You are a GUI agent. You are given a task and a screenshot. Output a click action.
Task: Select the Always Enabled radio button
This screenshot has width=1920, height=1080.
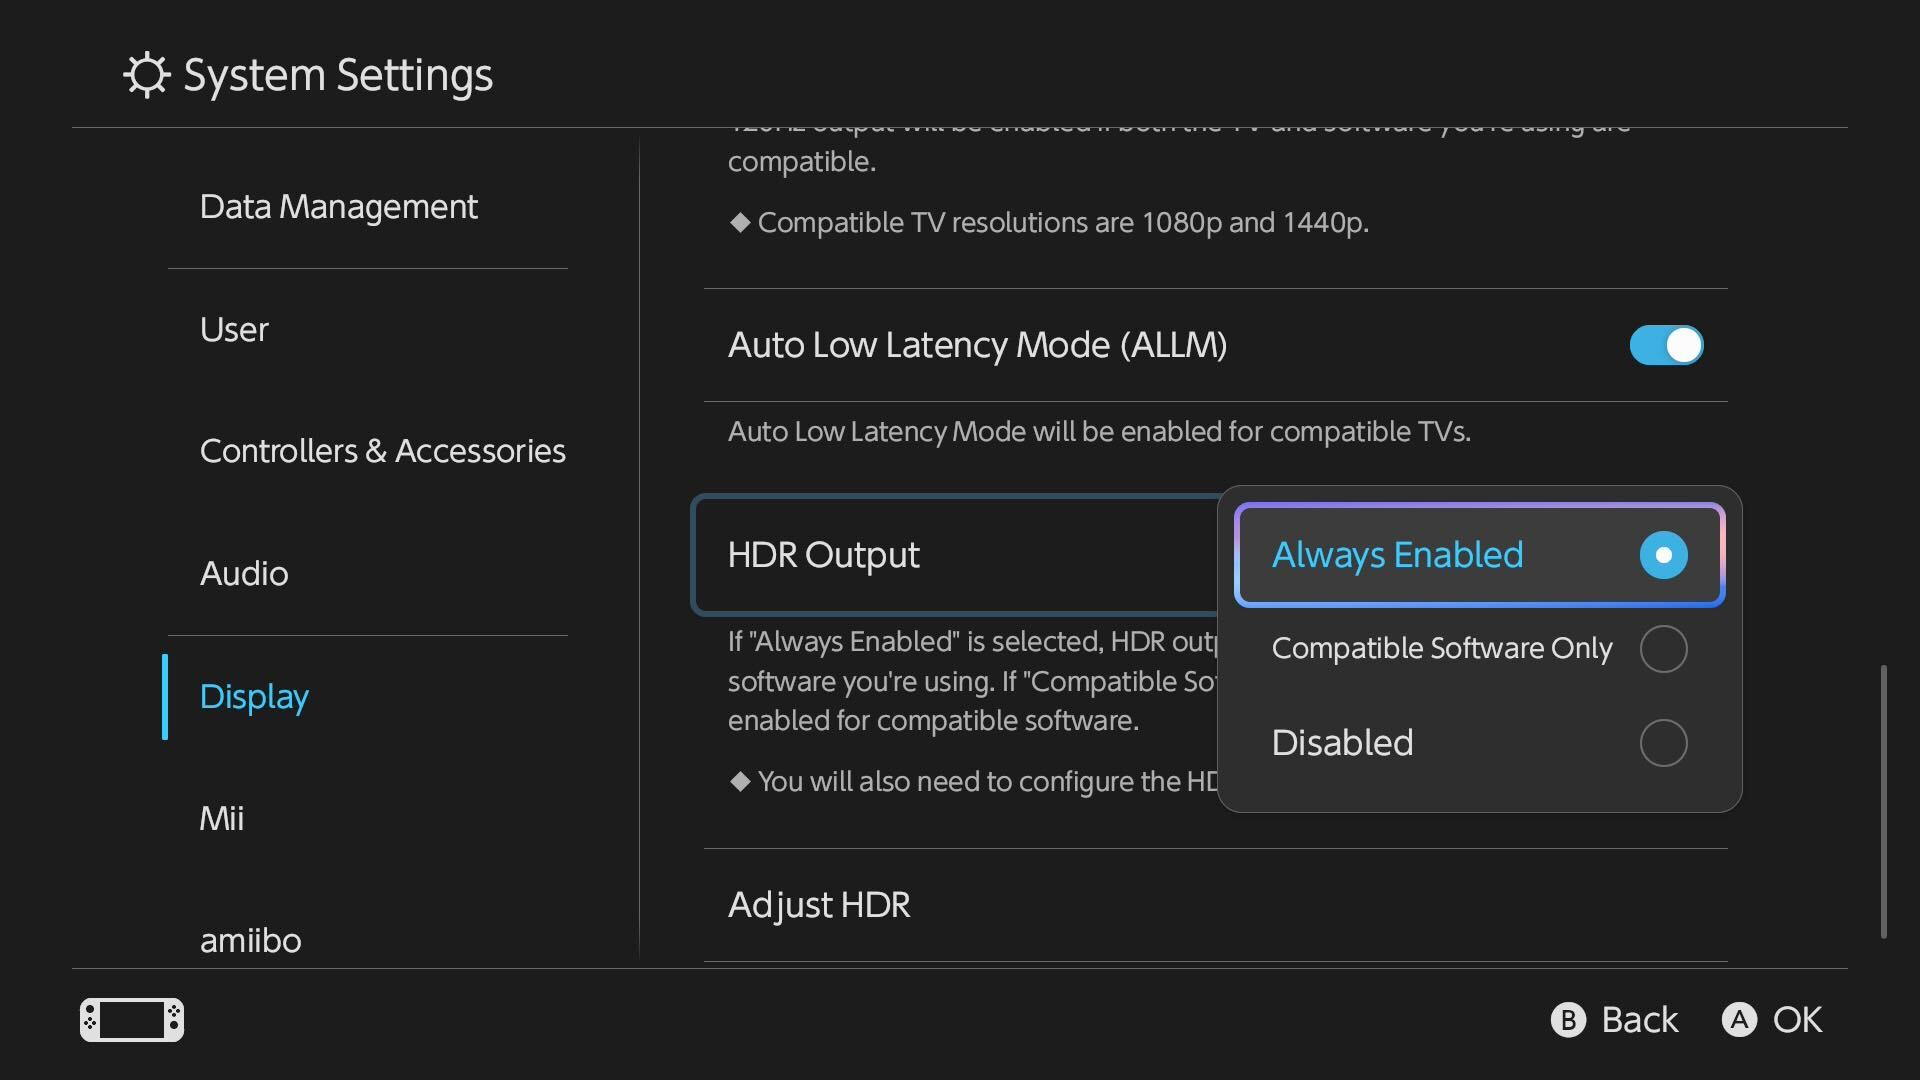(1663, 555)
